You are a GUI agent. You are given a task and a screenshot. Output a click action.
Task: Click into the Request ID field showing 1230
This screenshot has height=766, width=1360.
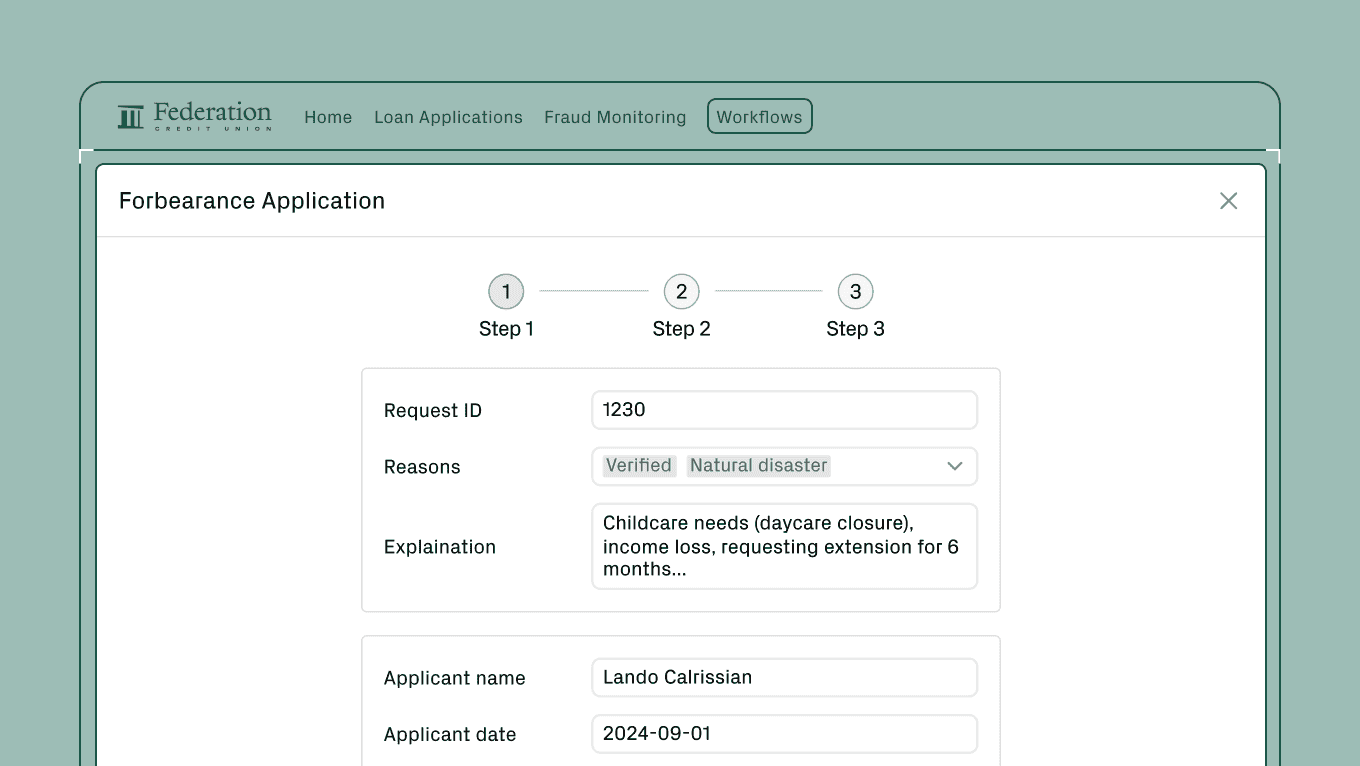tap(784, 409)
